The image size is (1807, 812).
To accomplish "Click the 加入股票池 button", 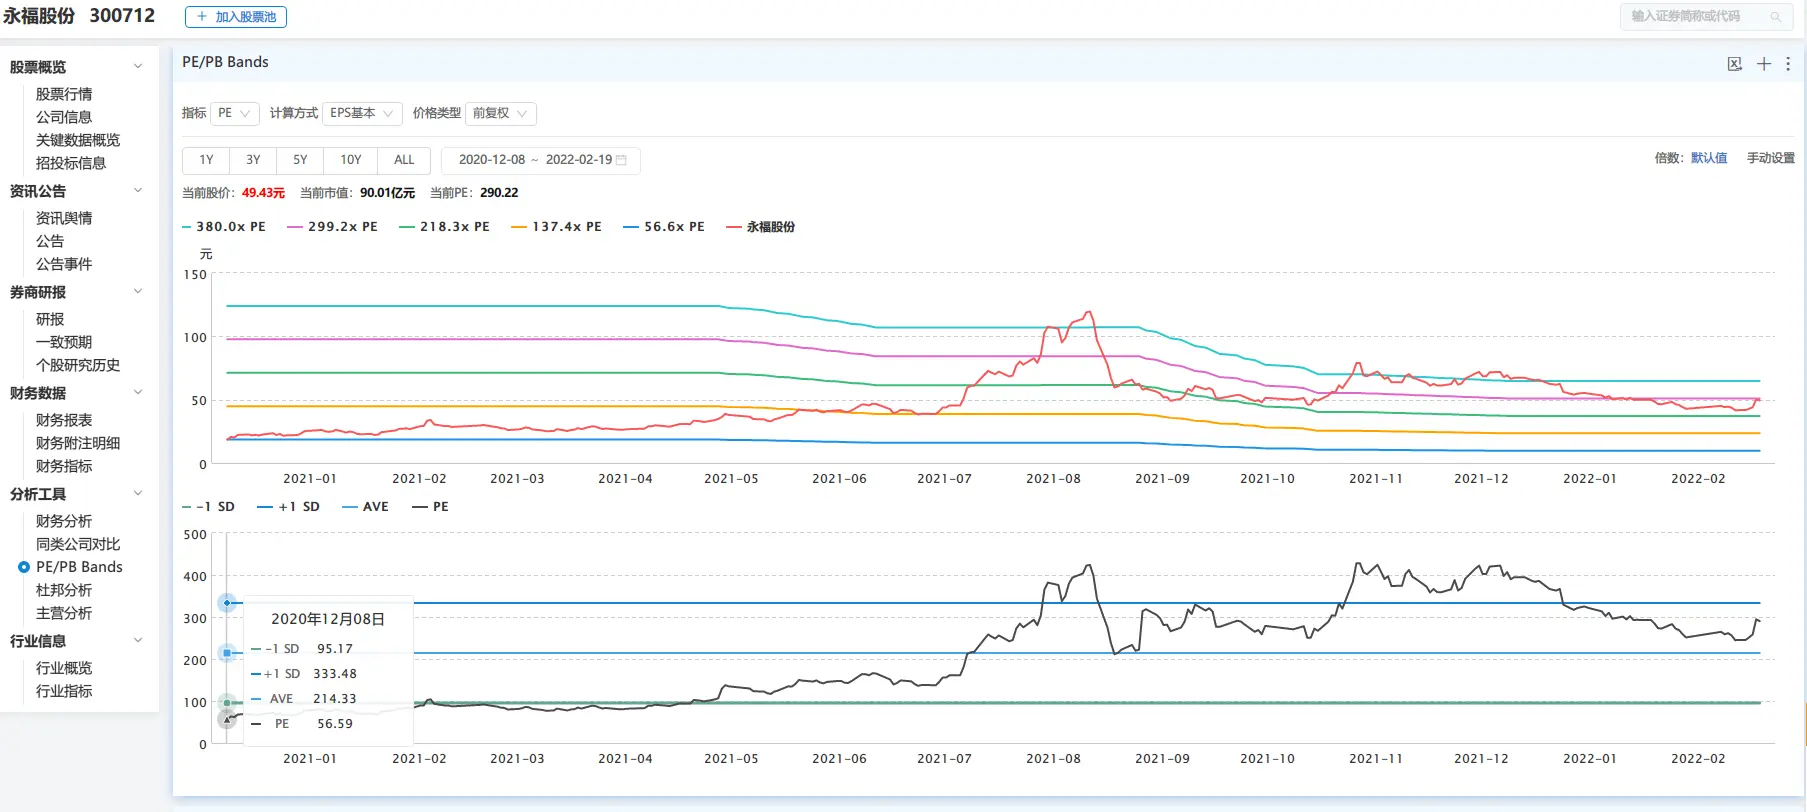I will [x=236, y=17].
